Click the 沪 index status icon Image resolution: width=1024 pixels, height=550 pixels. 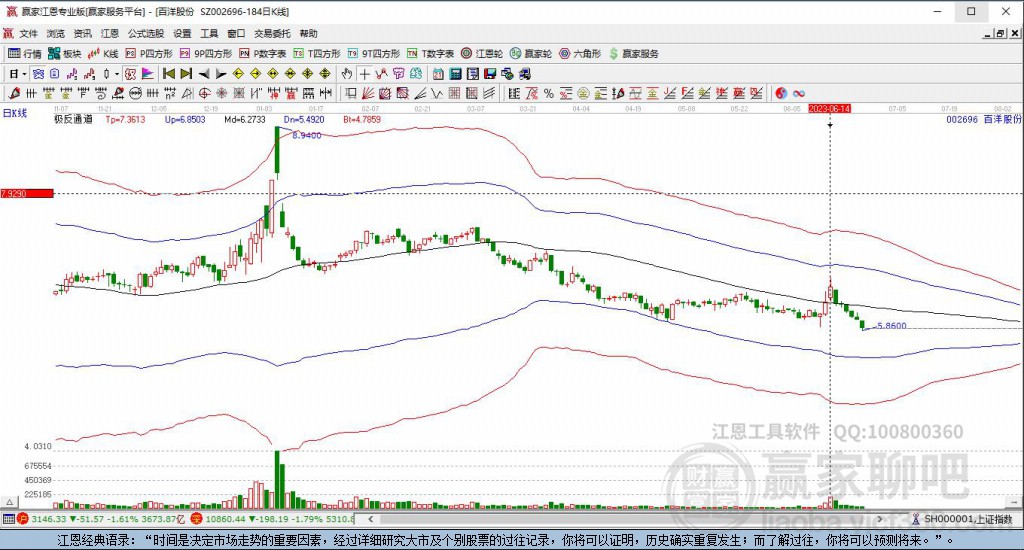pos(22,519)
